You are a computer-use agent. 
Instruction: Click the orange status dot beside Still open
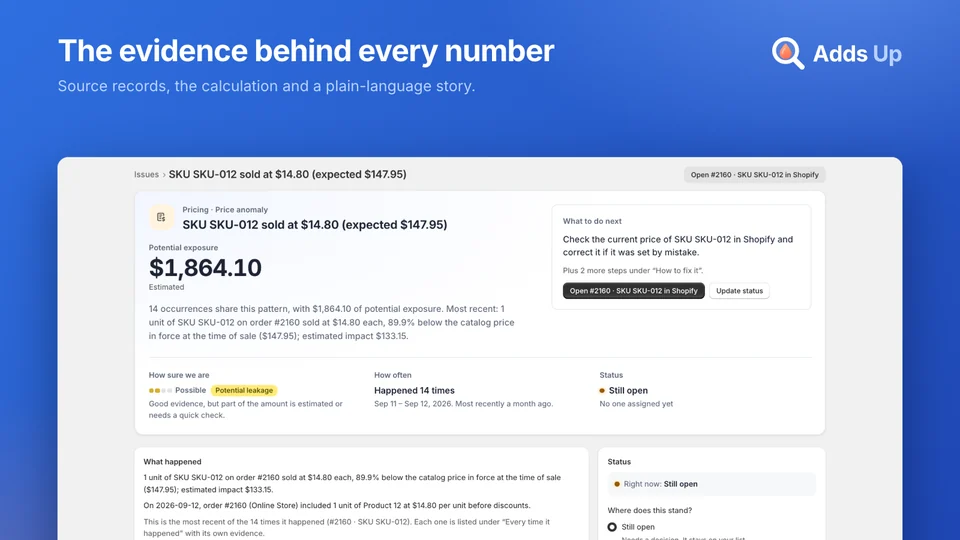pos(602,391)
